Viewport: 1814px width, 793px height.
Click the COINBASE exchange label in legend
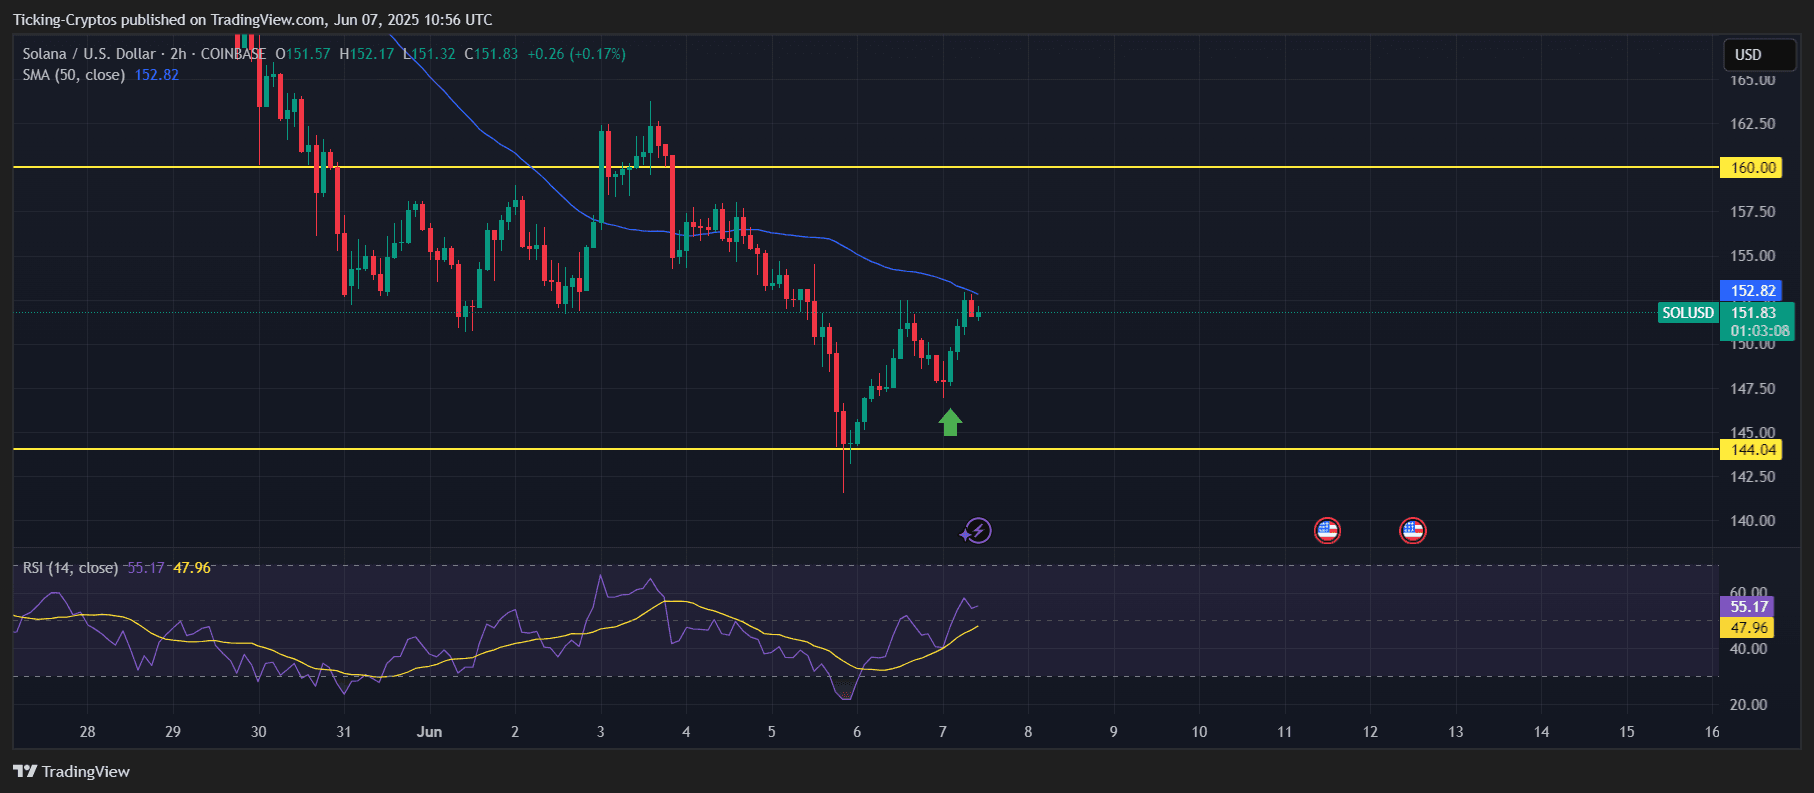[x=233, y=54]
